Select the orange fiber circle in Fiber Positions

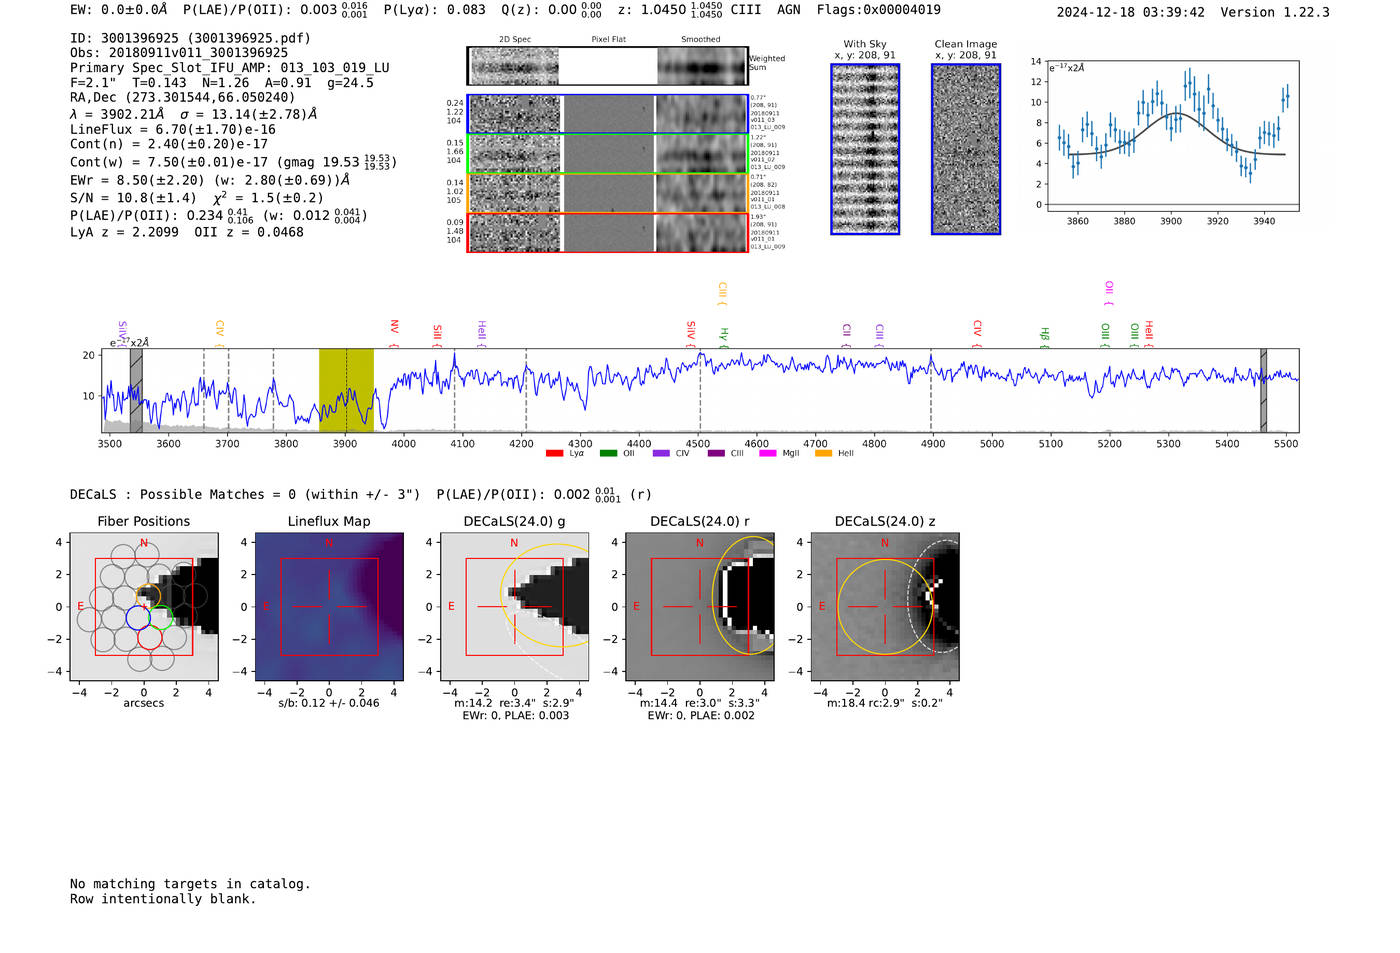coord(149,597)
